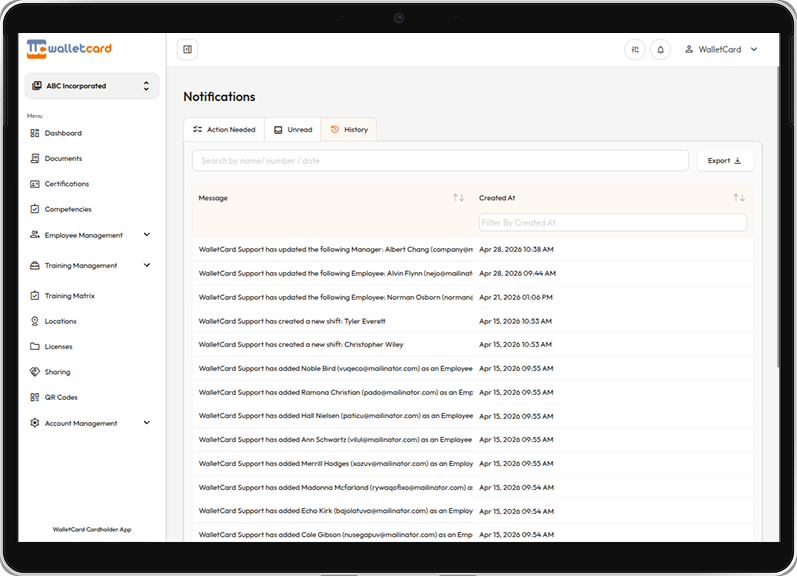Click the Training Management icon
Screen dimensions: 797x576
click(35, 265)
